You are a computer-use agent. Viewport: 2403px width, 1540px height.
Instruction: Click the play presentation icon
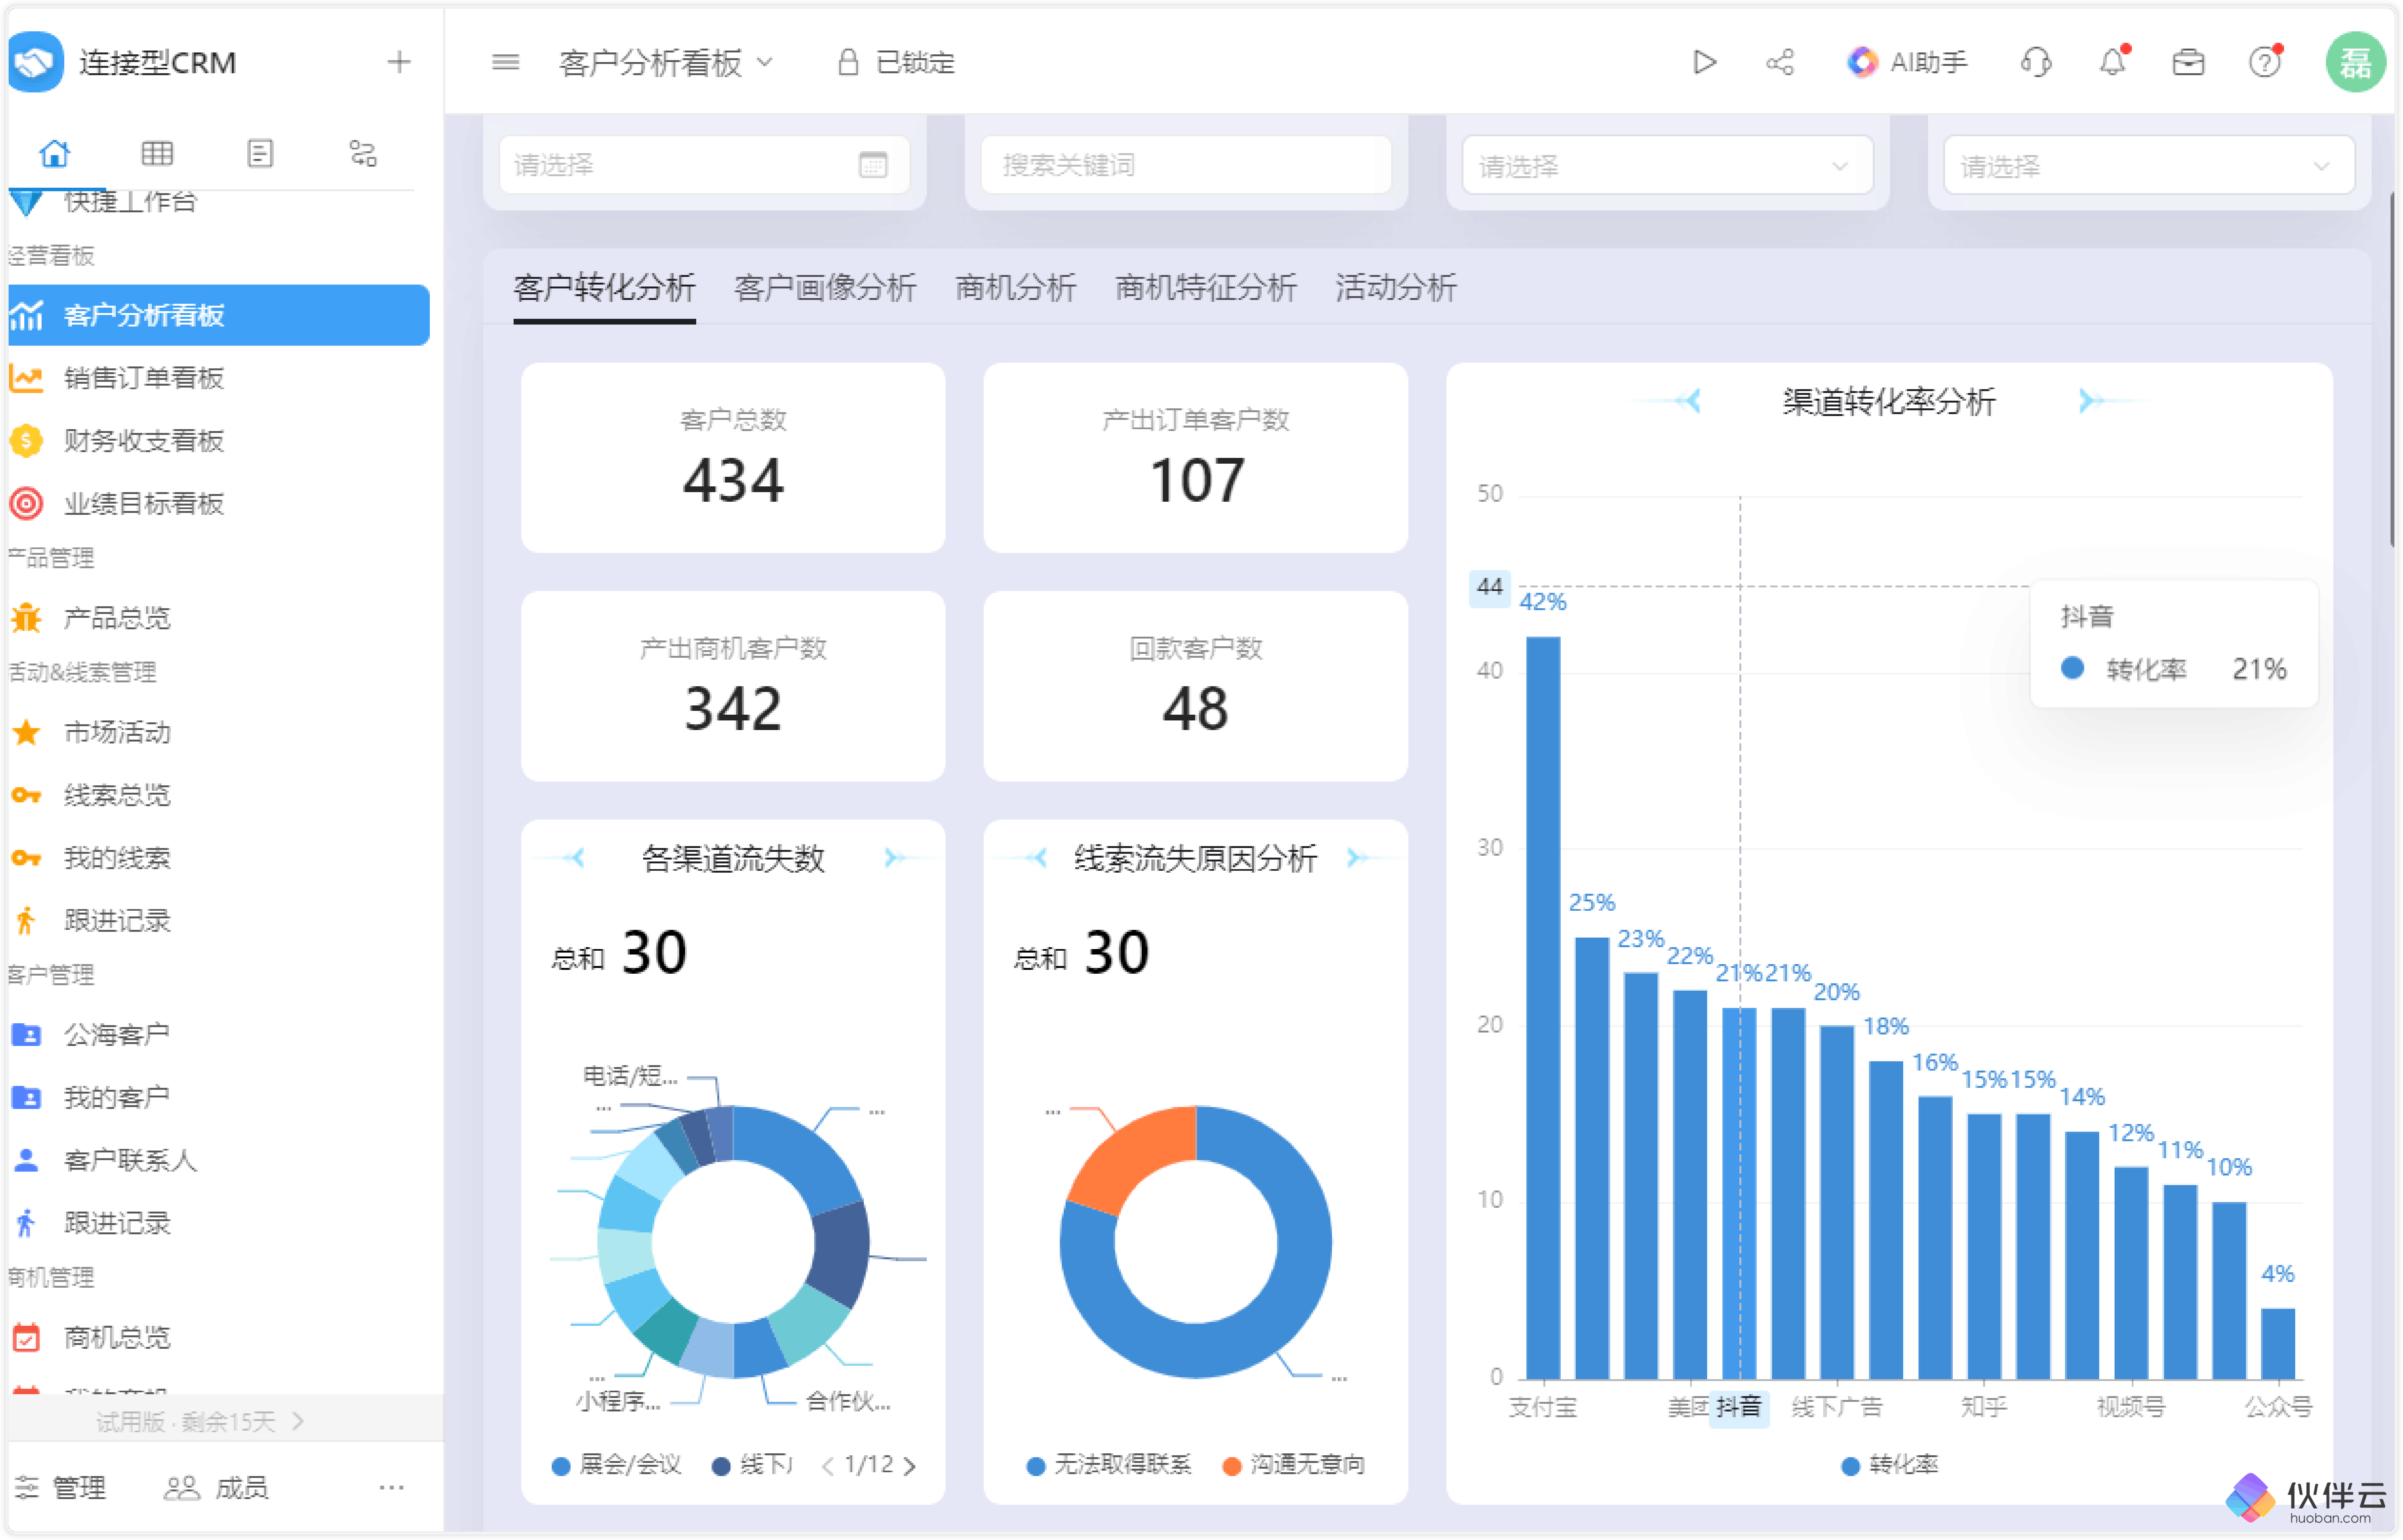click(1705, 62)
